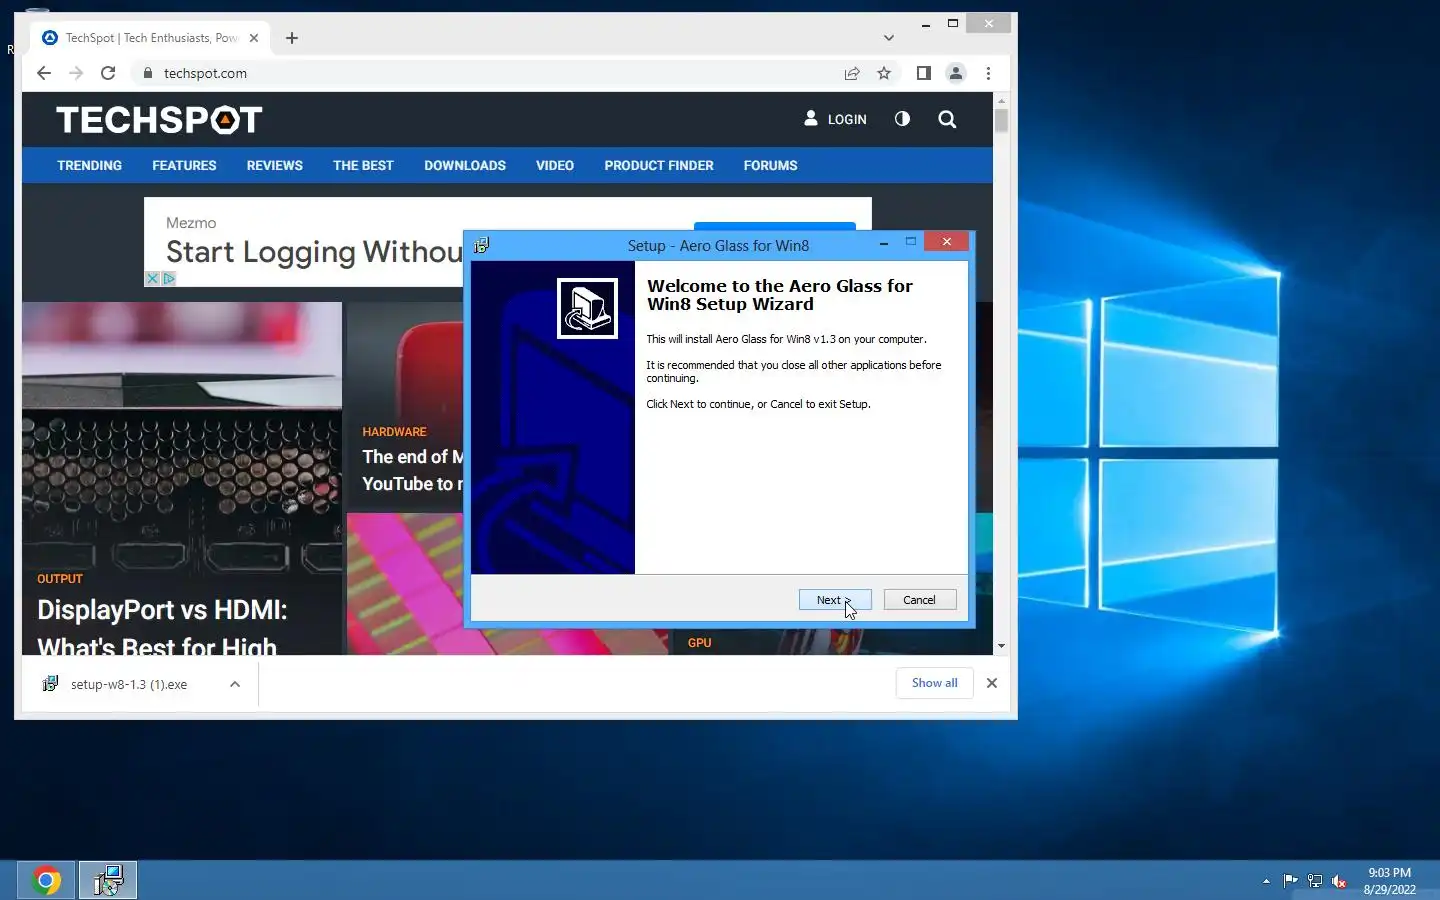
Task: Open the share this page icon
Action: pyautogui.click(x=852, y=73)
